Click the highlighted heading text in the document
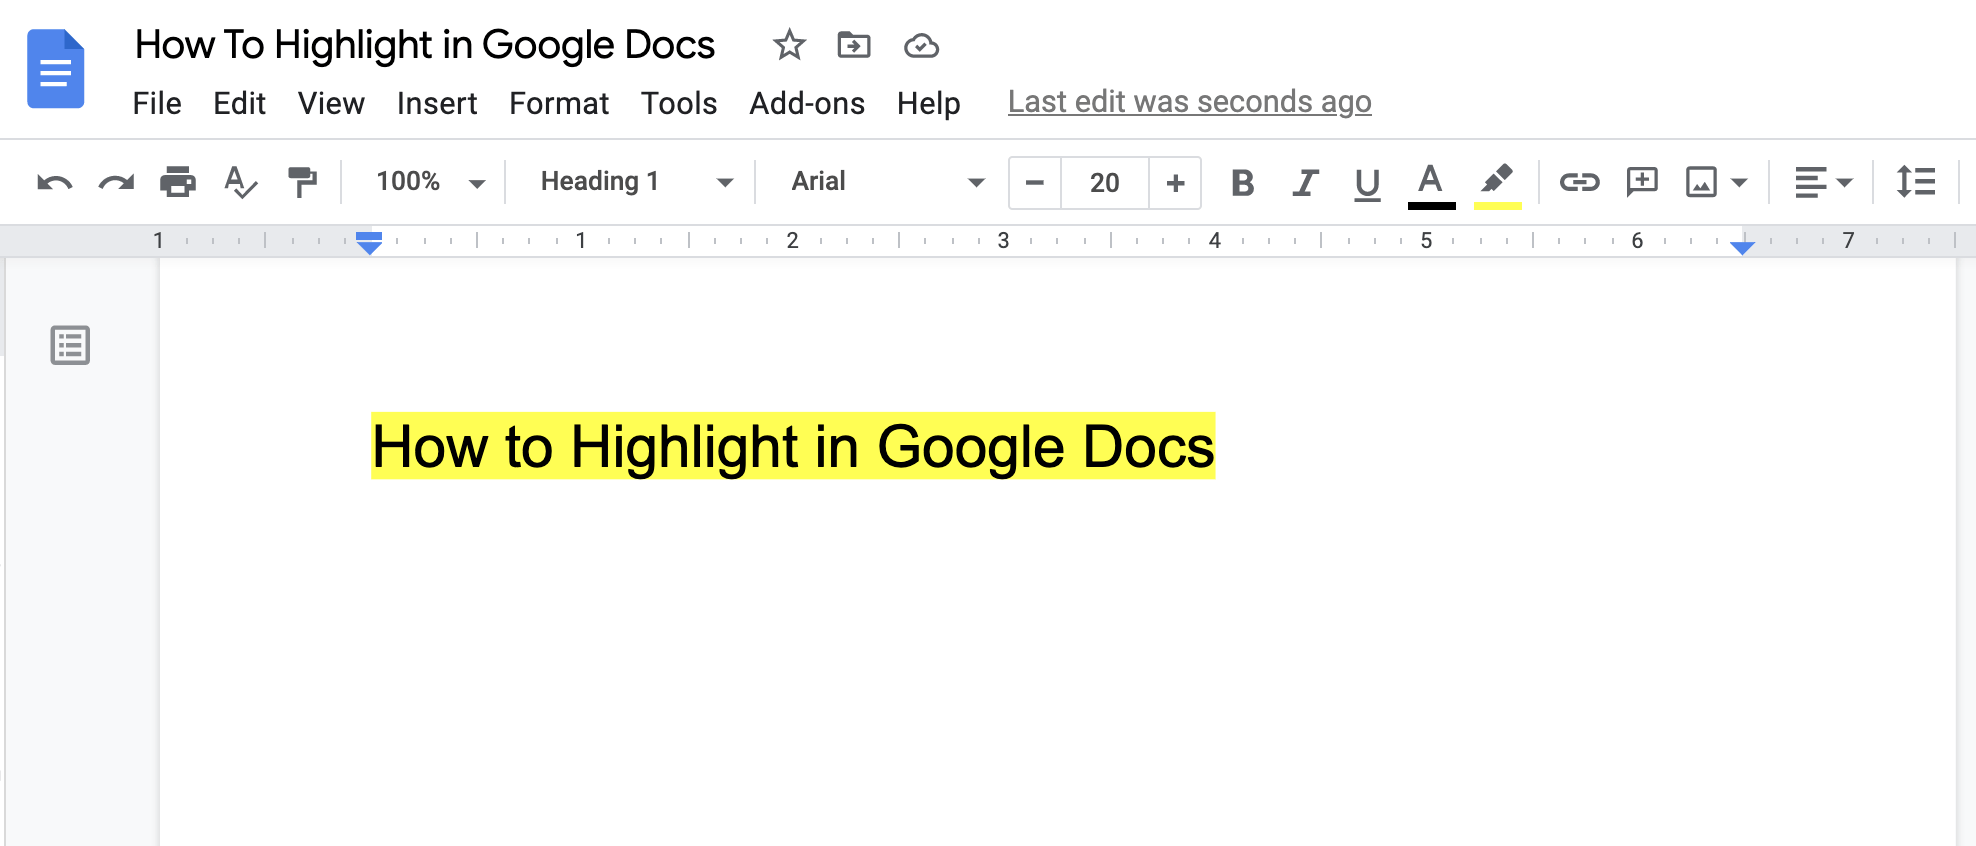This screenshot has height=846, width=1976. point(793,446)
